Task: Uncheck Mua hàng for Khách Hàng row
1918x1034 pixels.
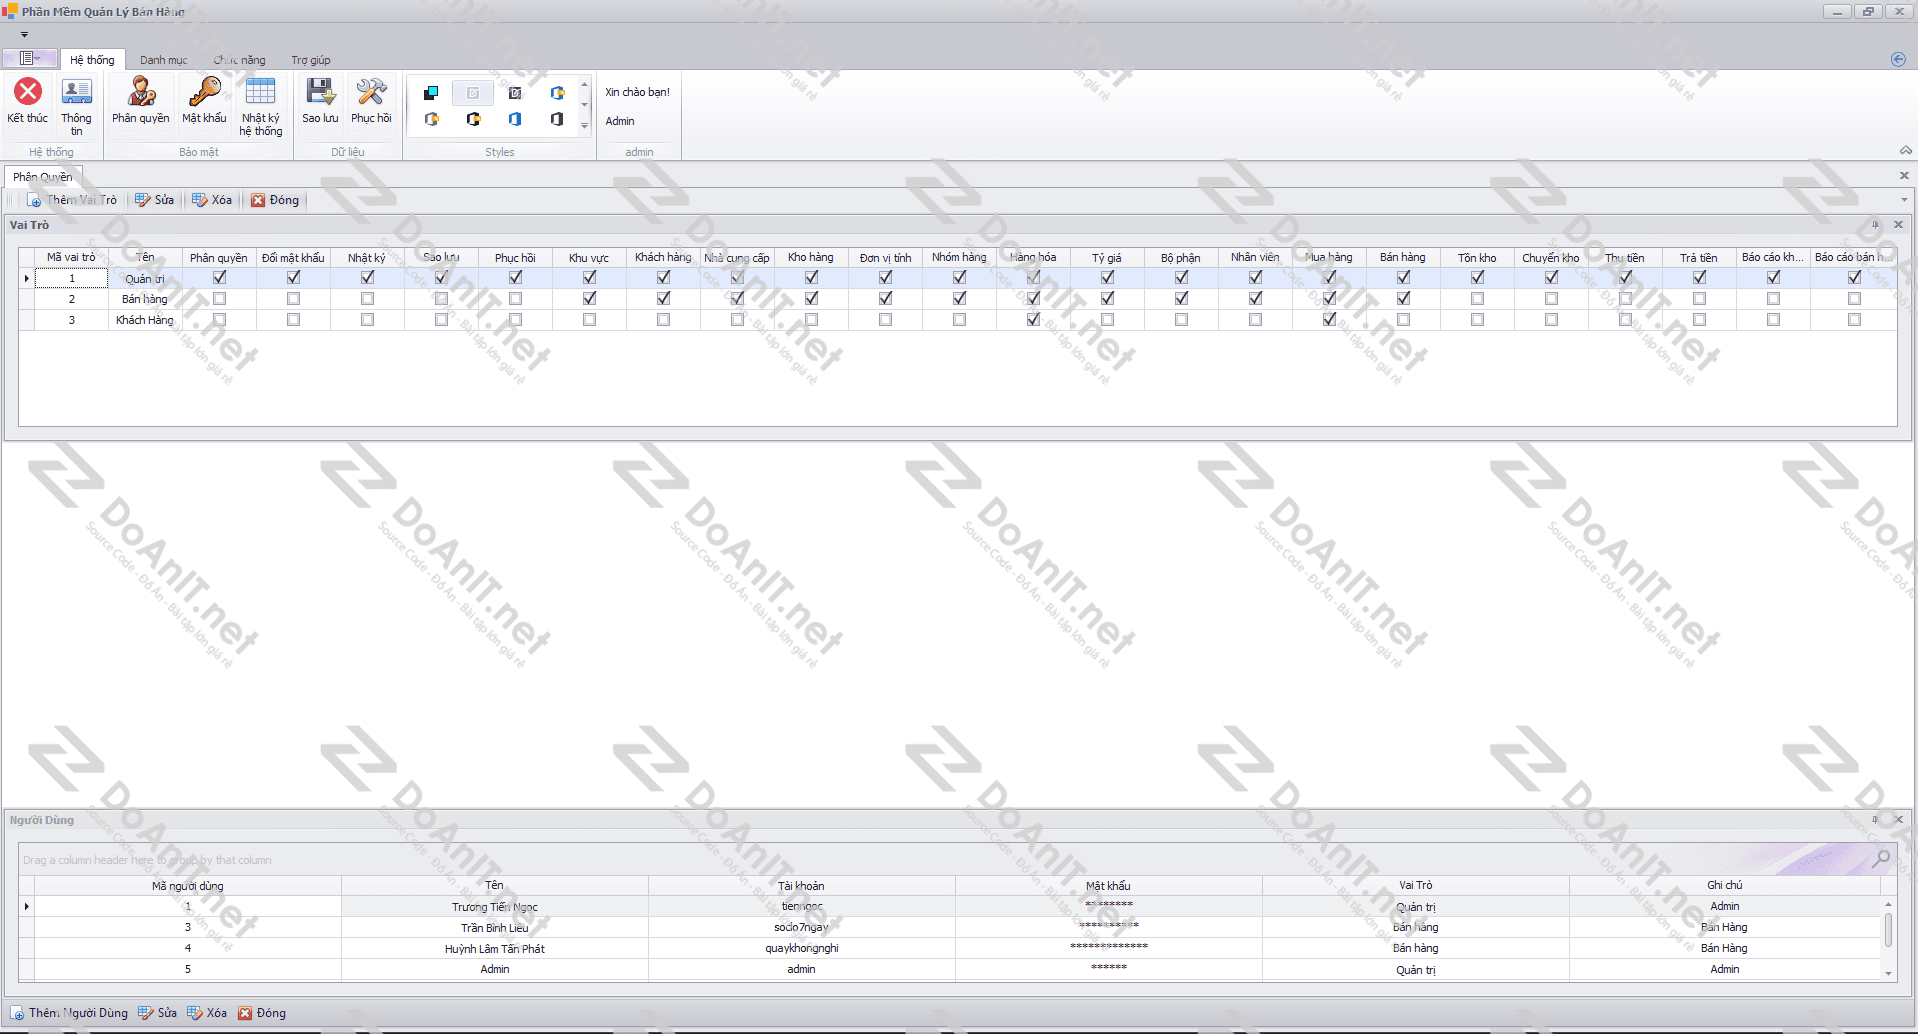Action: [x=1329, y=320]
